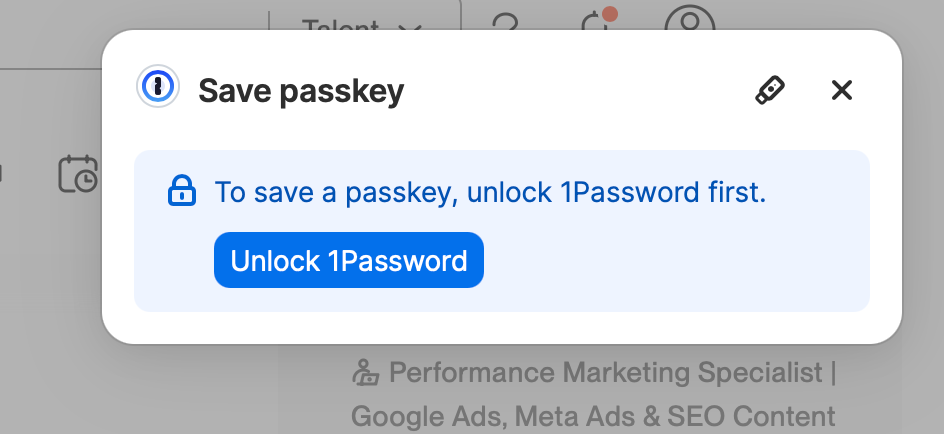This screenshot has width=944, height=434.
Task: Click the person icon beside job title
Action: tap(366, 374)
